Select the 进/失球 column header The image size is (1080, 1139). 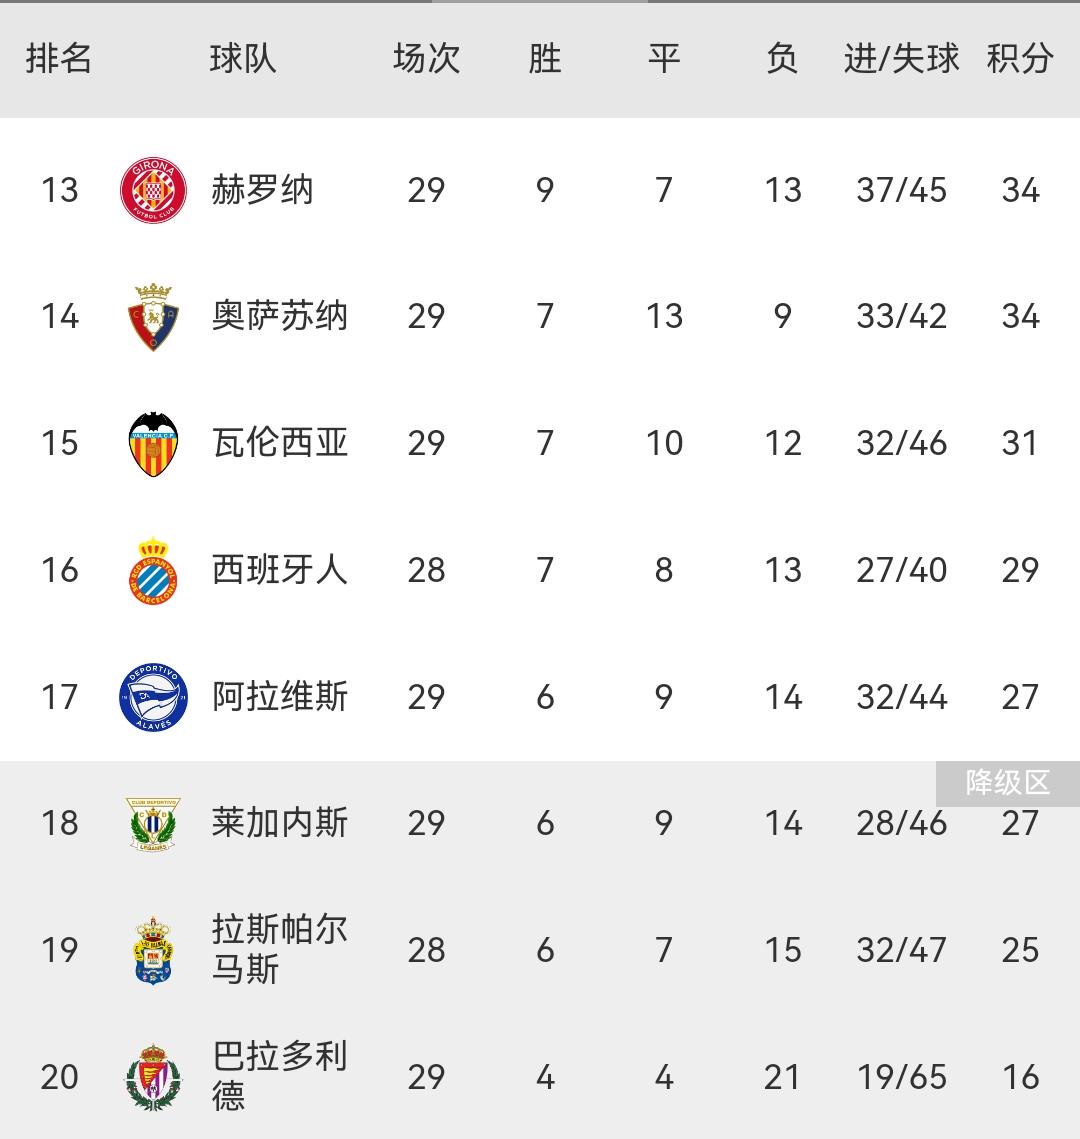pyautogui.click(x=901, y=59)
